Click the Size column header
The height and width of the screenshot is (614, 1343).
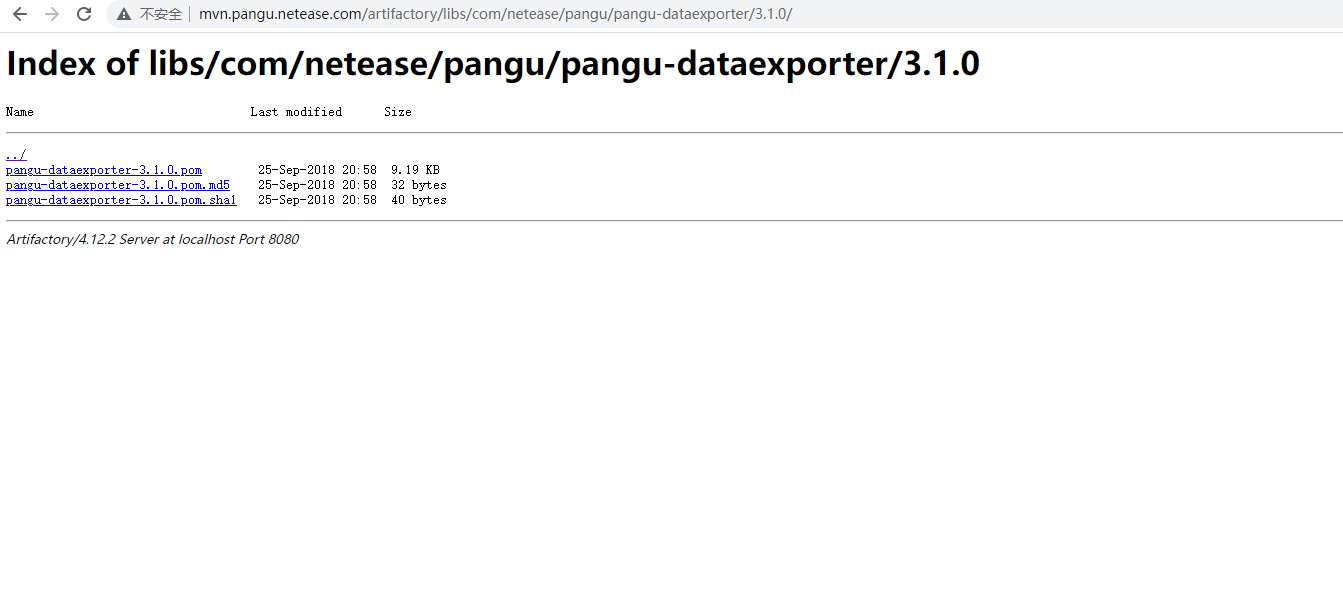(398, 112)
